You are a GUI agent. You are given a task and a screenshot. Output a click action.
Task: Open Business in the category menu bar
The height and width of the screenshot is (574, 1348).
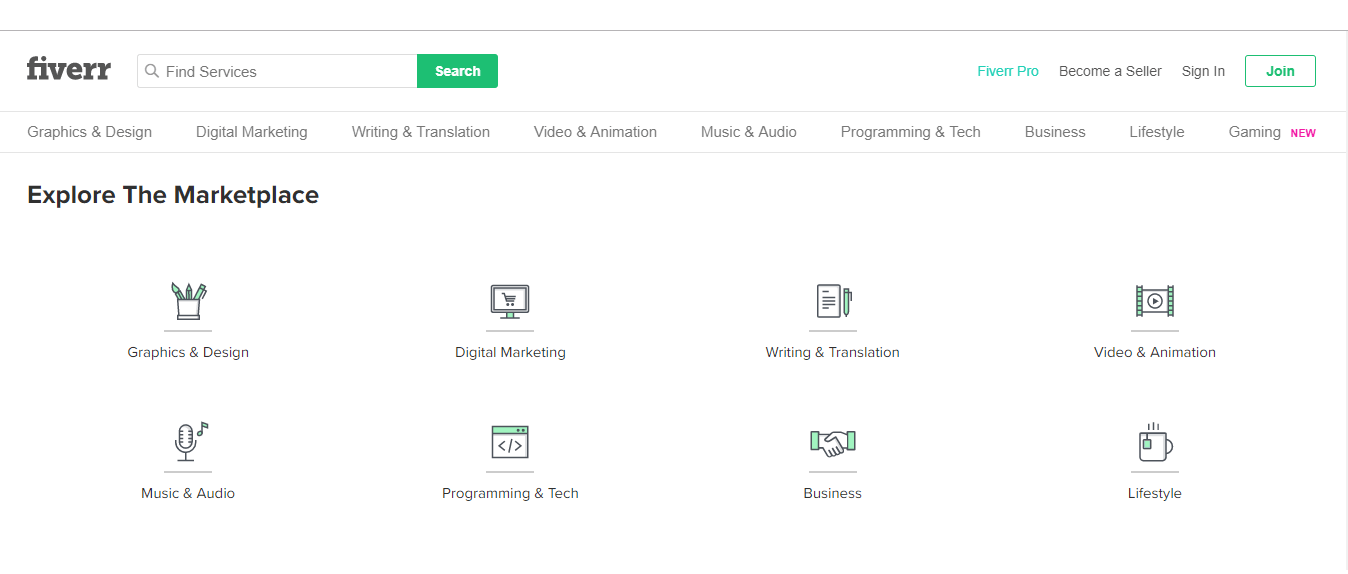coord(1055,132)
